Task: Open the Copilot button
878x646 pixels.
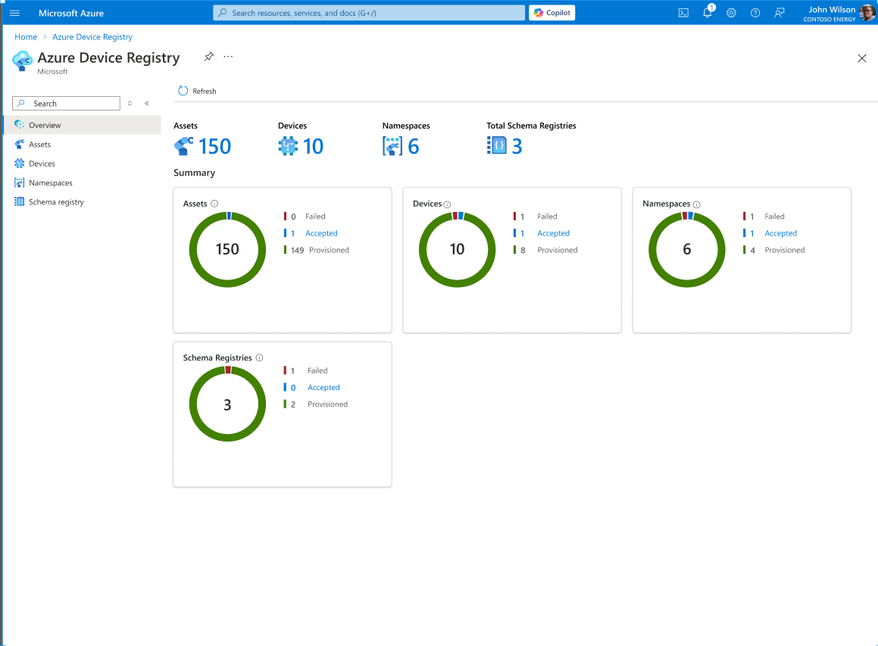Action: pos(552,13)
